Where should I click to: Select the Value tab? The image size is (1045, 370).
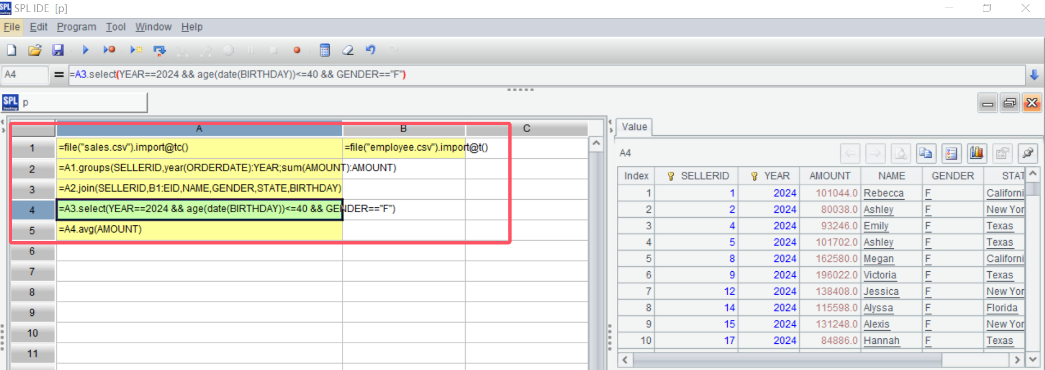pyautogui.click(x=634, y=127)
